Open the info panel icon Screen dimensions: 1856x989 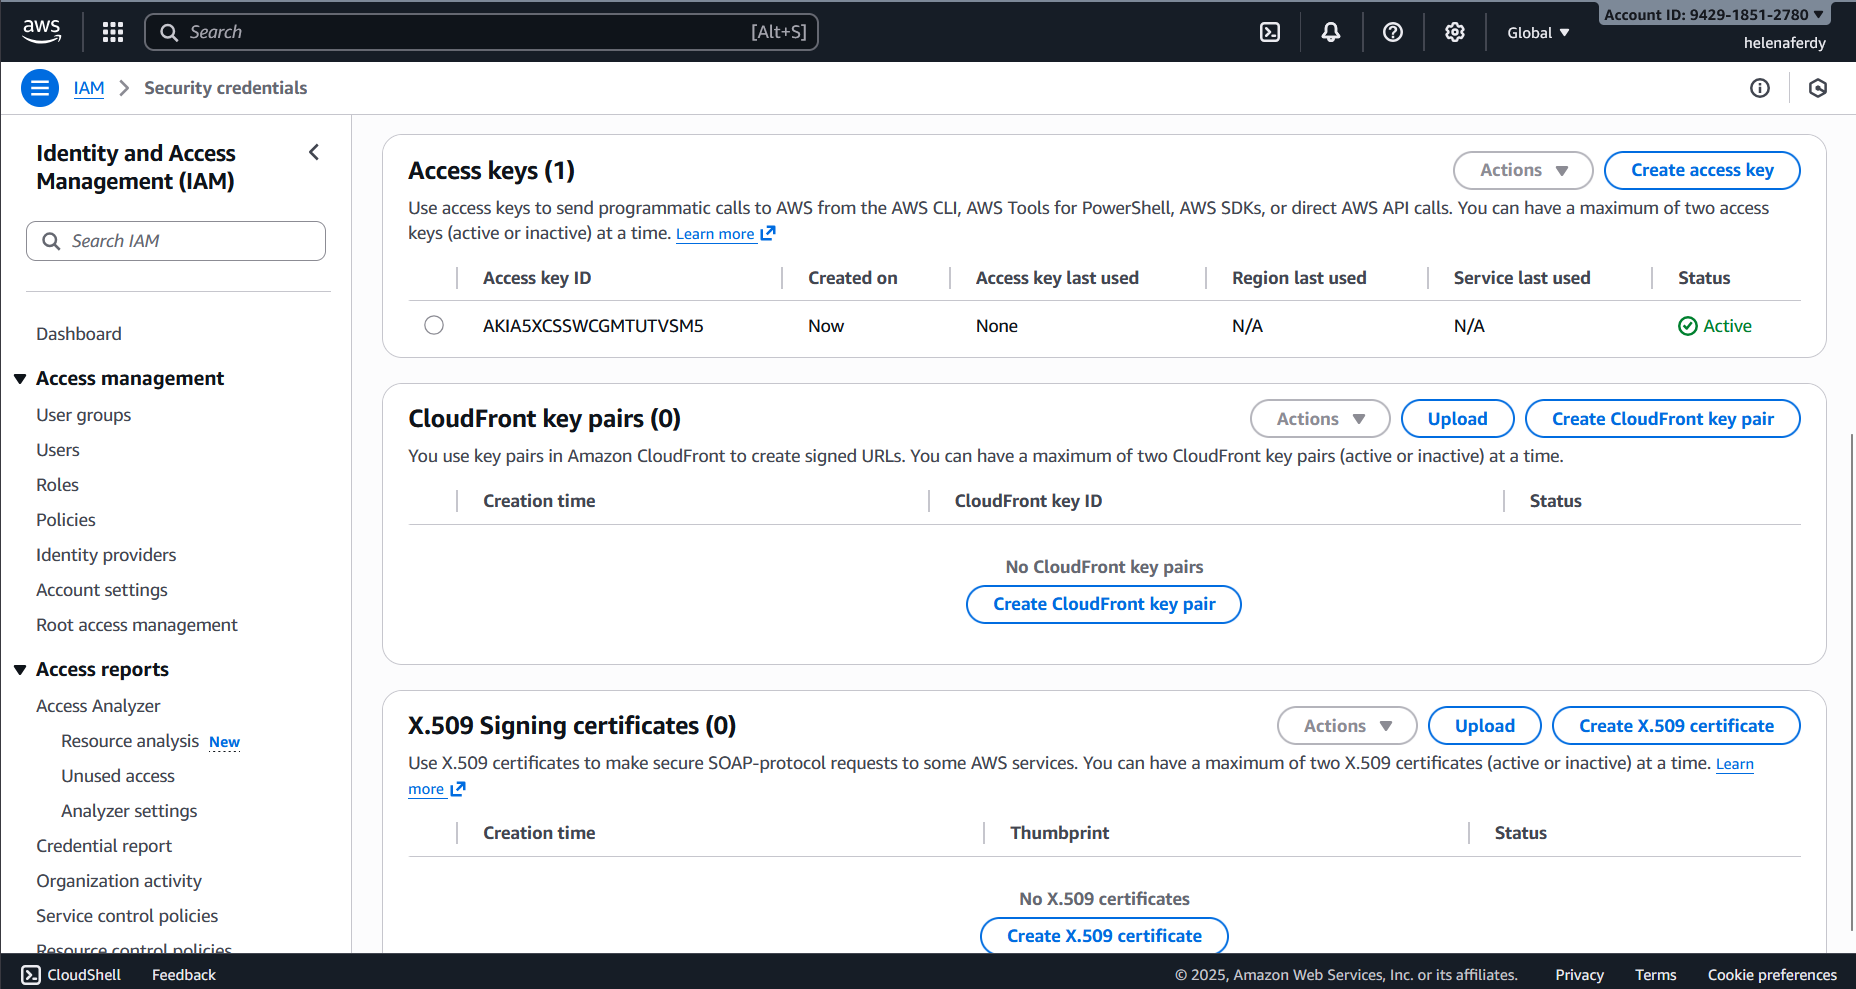(1760, 88)
